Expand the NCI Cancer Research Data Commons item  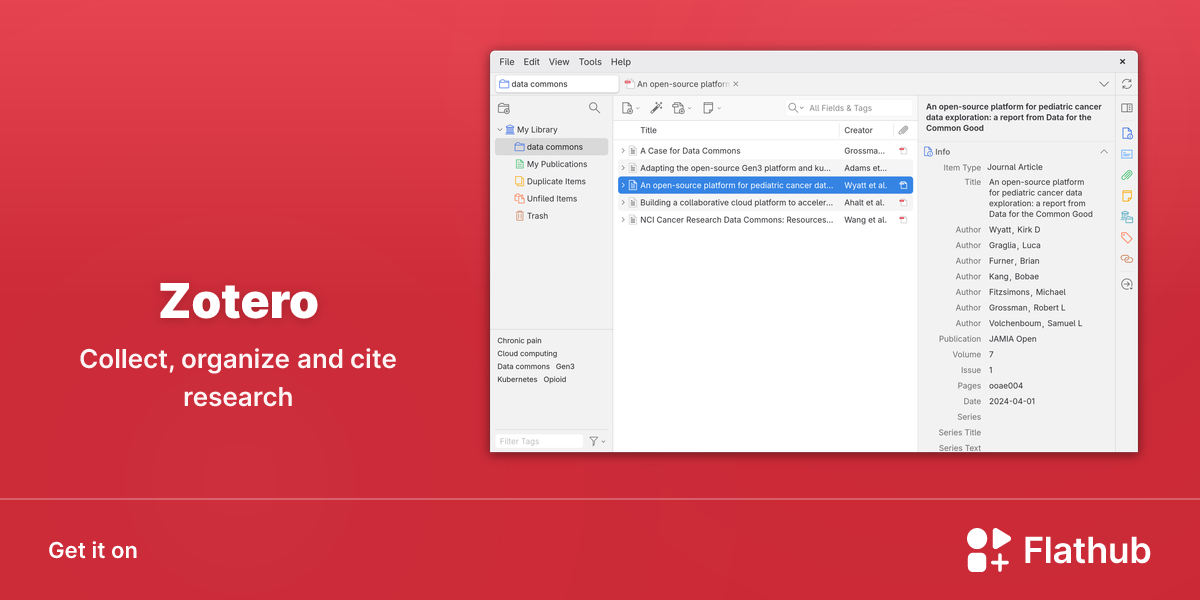coord(623,219)
